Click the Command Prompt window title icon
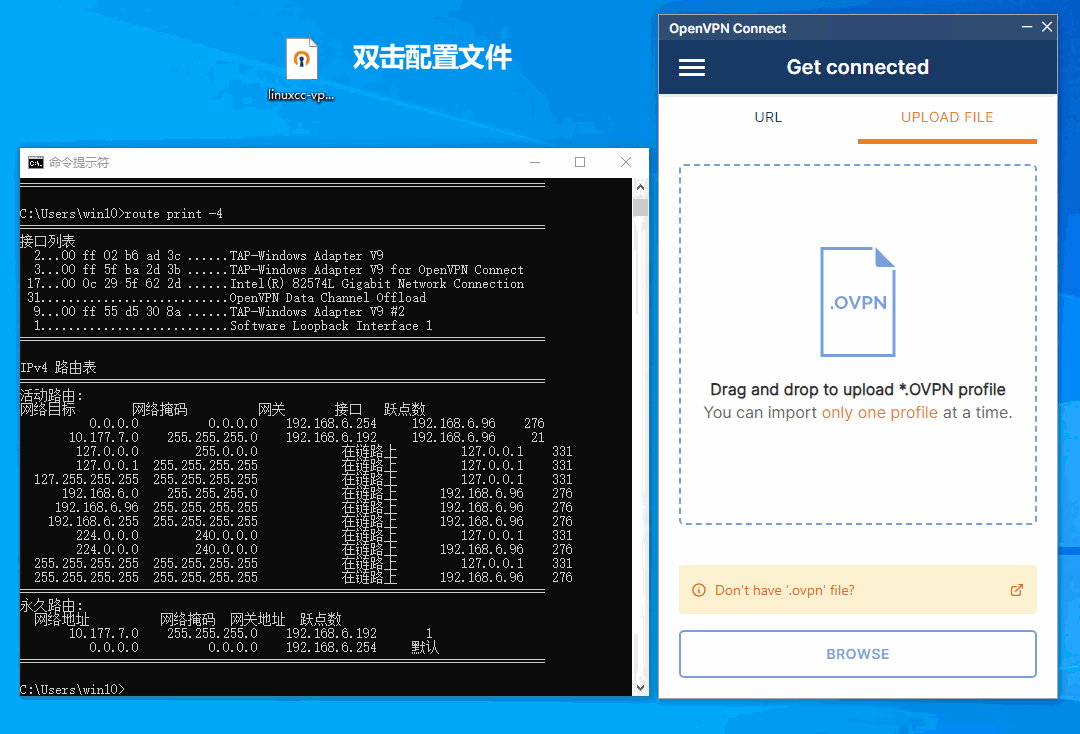Image resolution: width=1080 pixels, height=734 pixels. [x=35, y=162]
